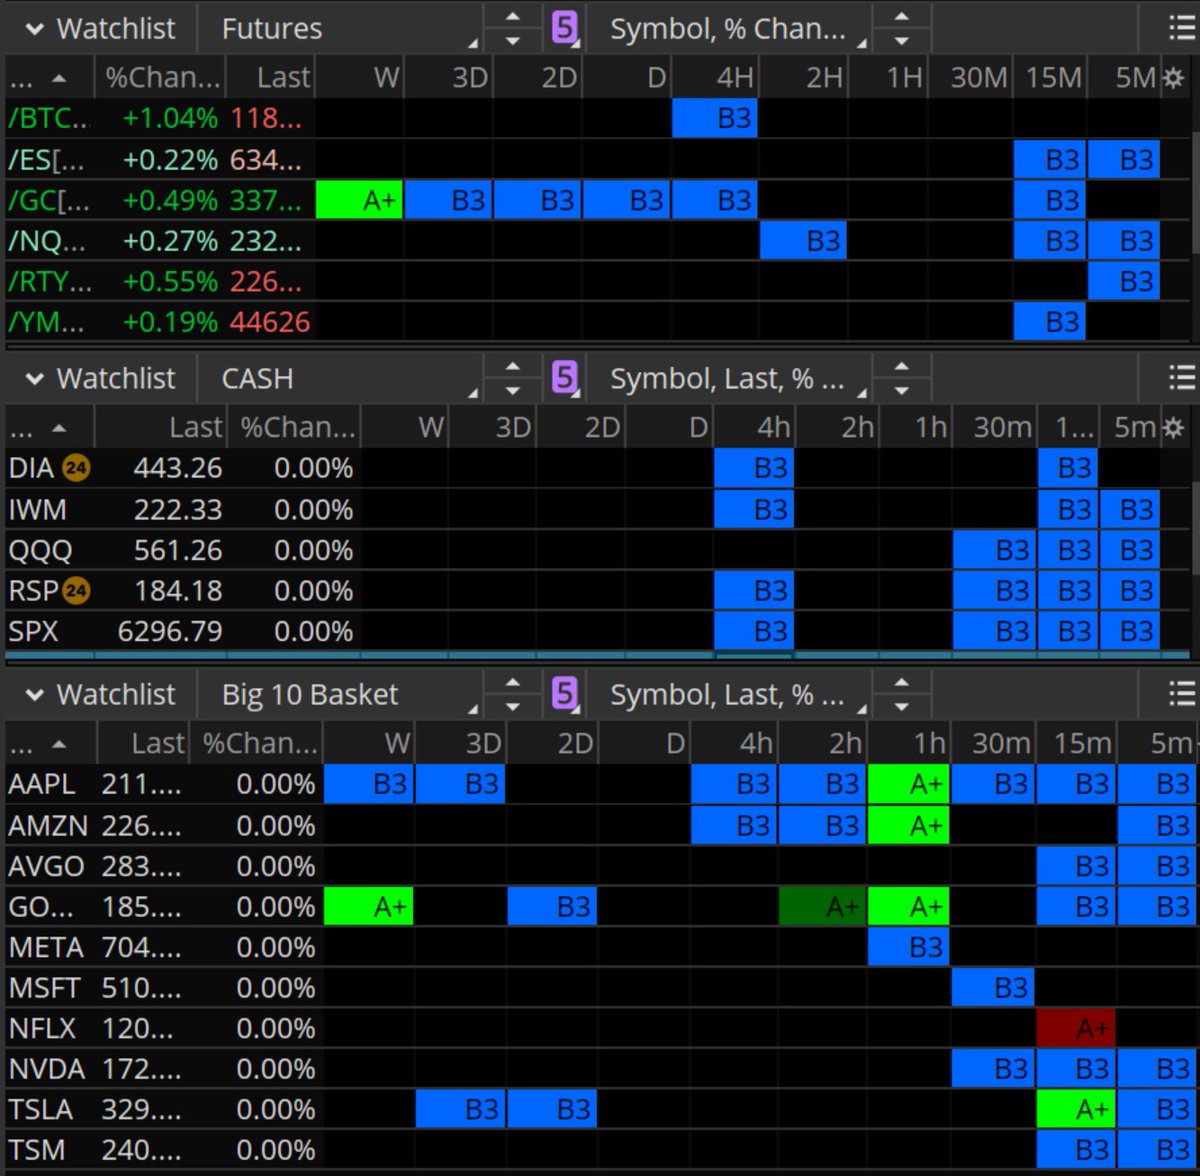Open the Big 10 Basket panel hamburger menu
The image size is (1200, 1176).
pyautogui.click(x=1182, y=694)
